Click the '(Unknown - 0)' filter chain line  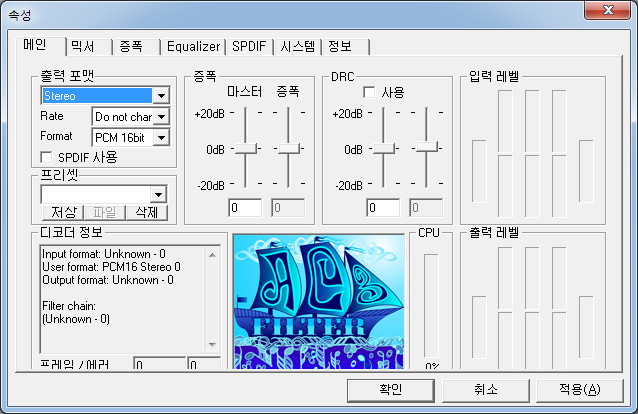[x=76, y=319]
